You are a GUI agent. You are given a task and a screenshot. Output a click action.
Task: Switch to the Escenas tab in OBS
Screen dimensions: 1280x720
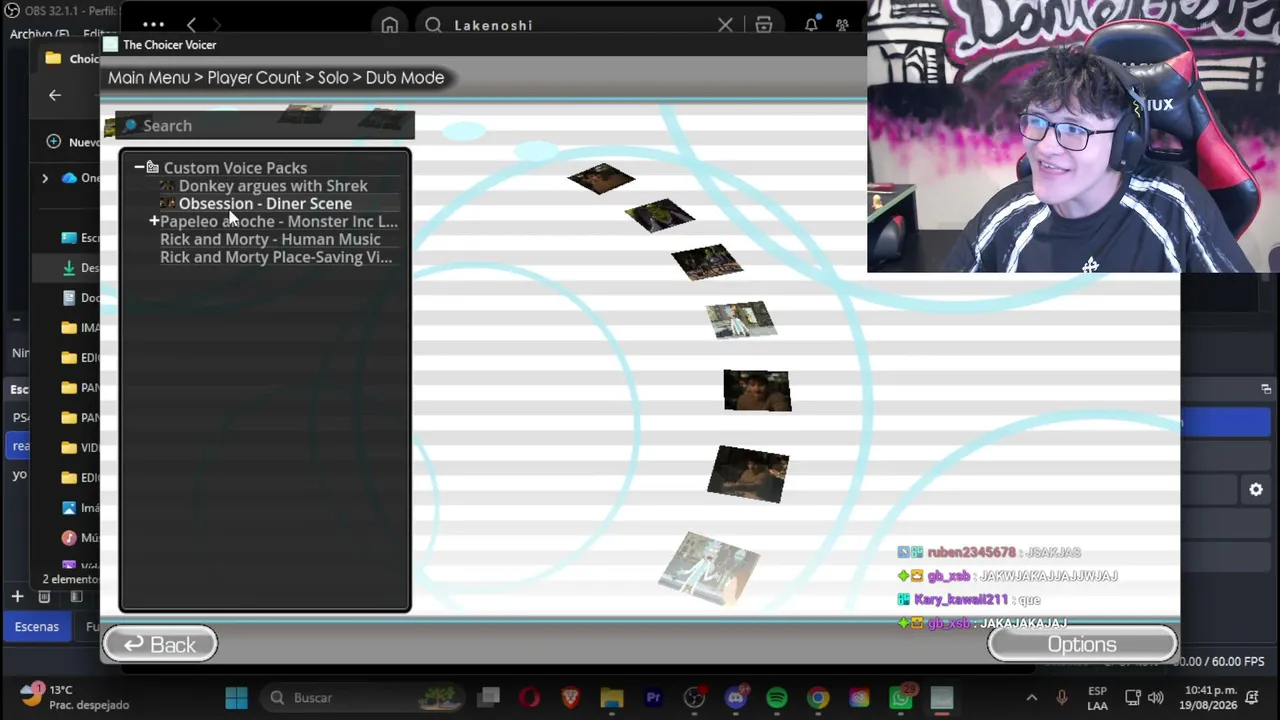37,627
